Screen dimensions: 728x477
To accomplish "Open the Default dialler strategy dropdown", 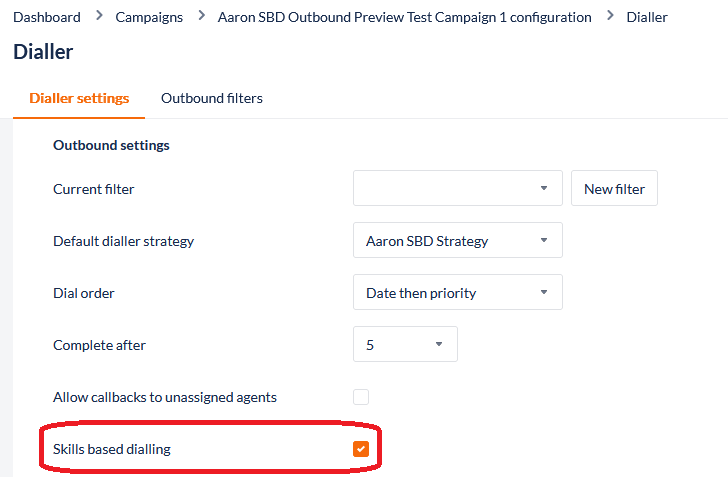I will 457,240.
